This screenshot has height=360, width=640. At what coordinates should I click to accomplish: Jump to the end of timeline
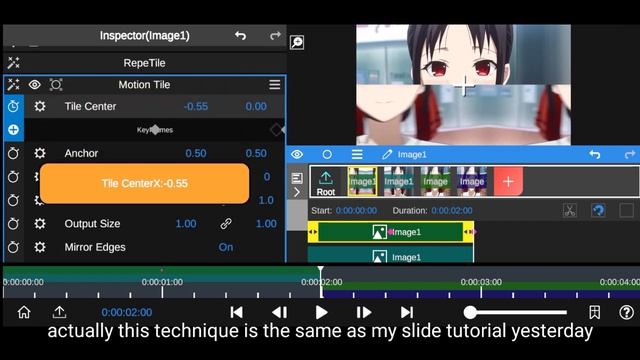pyautogui.click(x=407, y=312)
